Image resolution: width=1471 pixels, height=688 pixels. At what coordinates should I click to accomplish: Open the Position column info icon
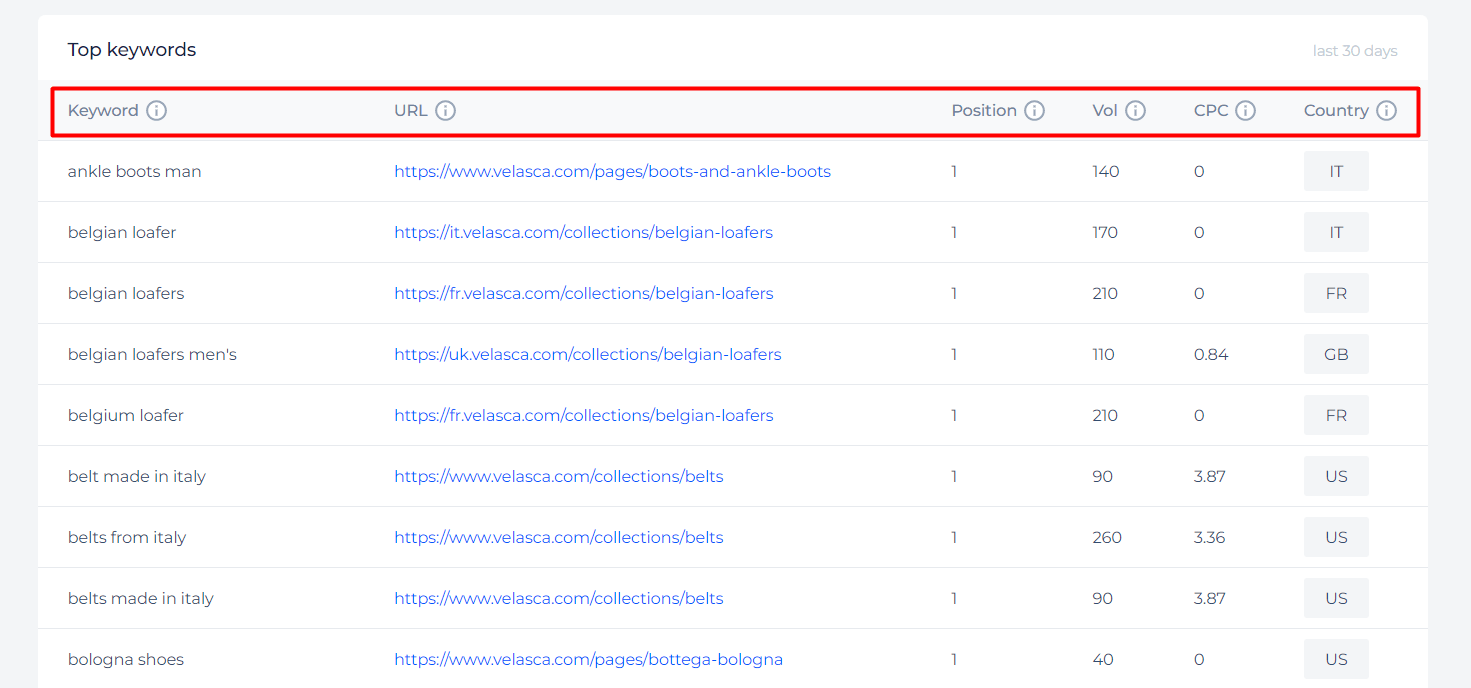coord(1034,111)
